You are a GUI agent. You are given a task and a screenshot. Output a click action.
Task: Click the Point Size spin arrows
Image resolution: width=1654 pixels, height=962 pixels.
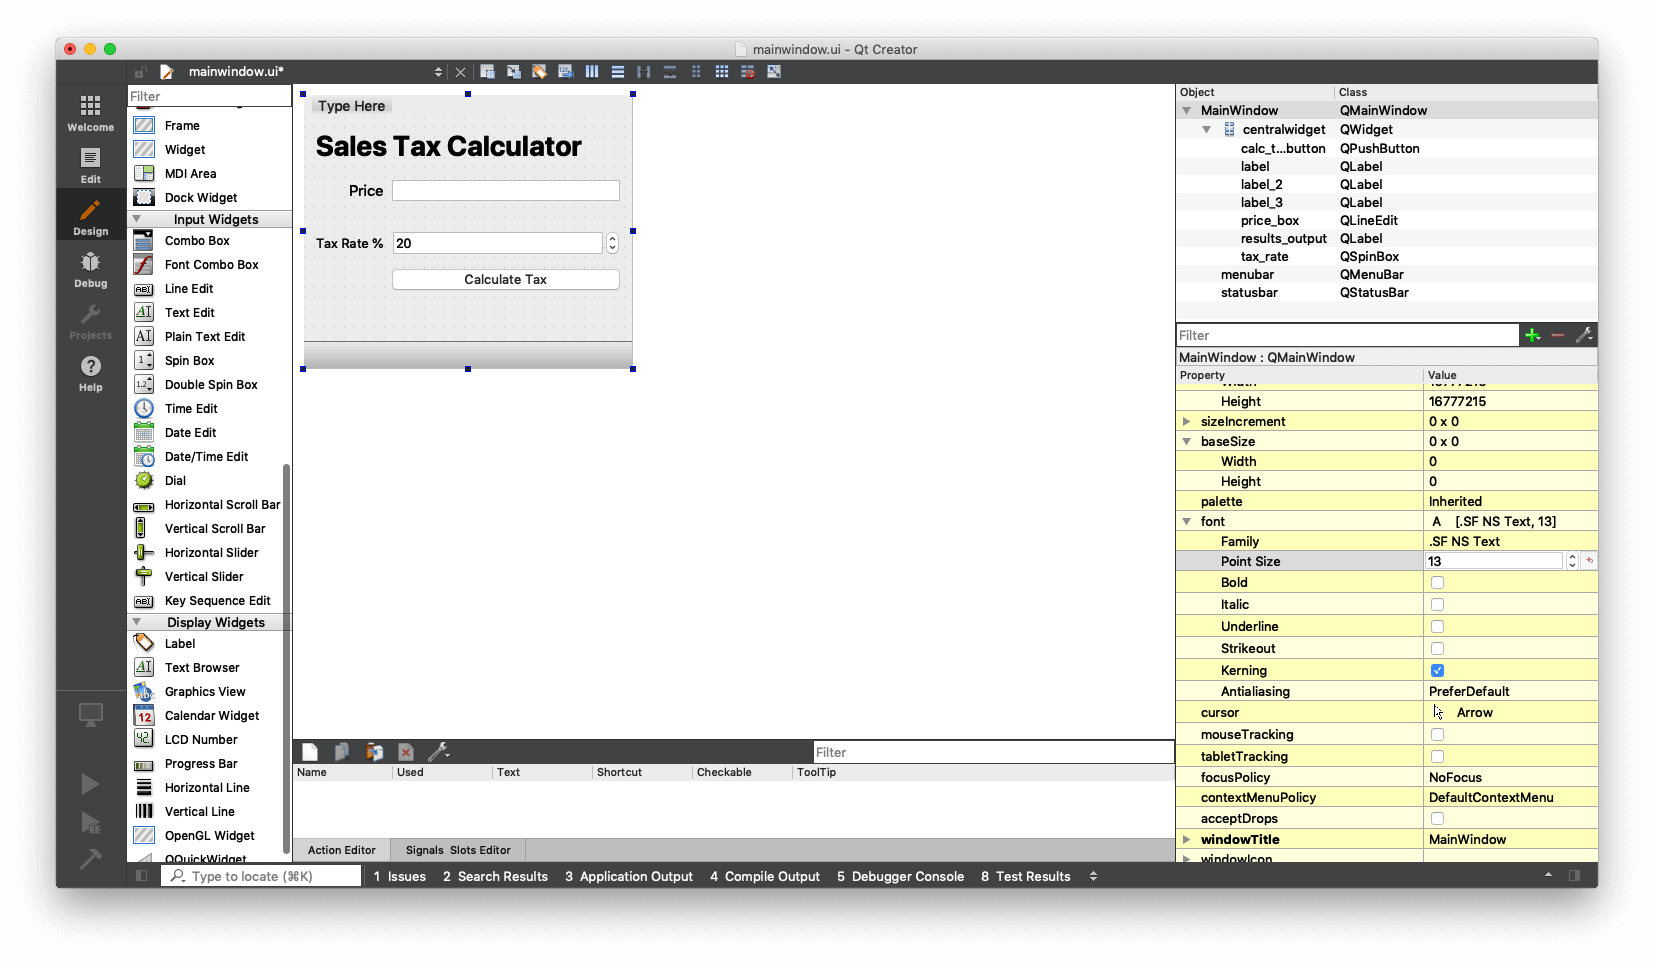coord(1572,562)
